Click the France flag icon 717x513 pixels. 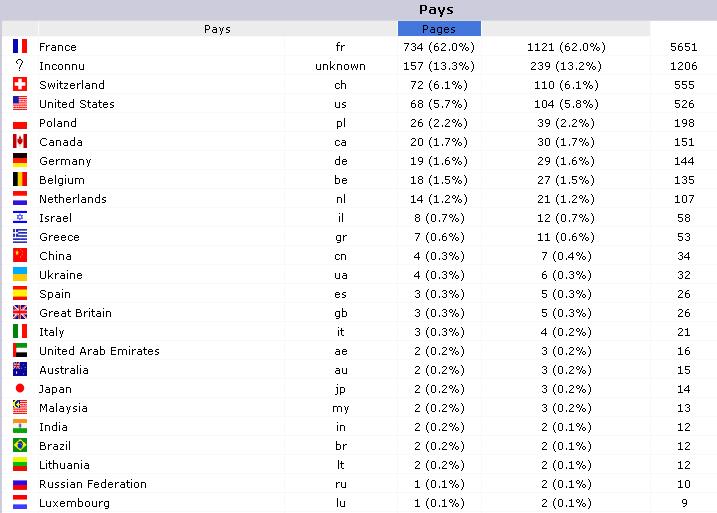point(20,46)
